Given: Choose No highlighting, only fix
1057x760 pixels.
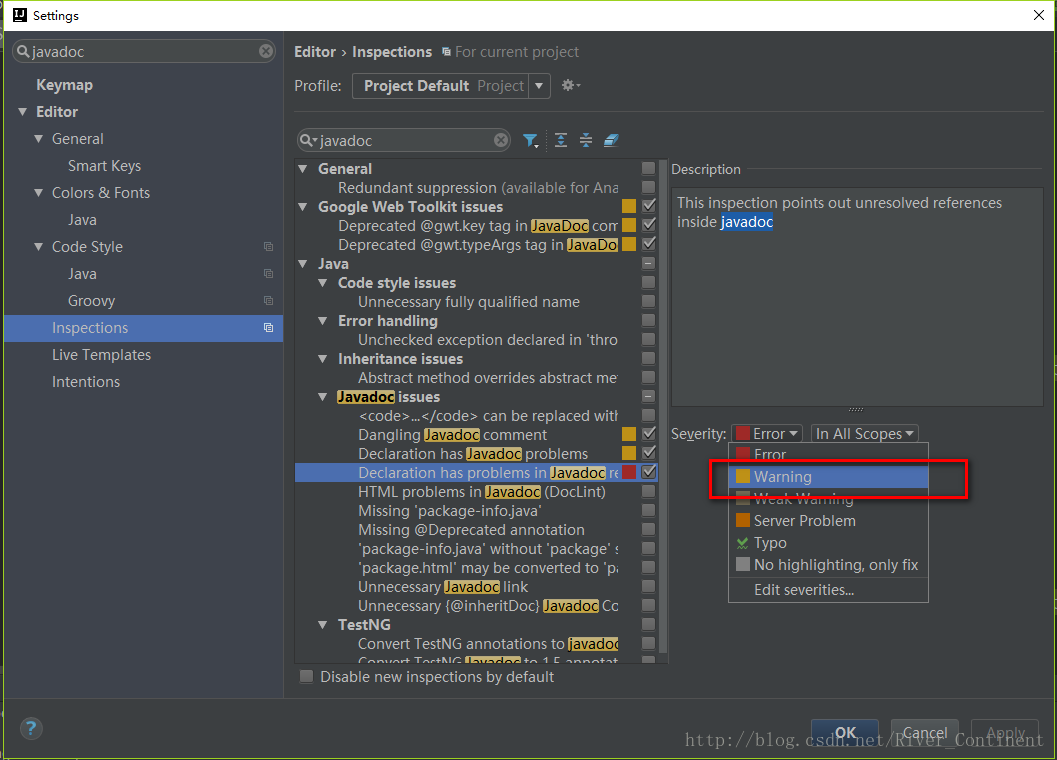Looking at the screenshot, I should 828,565.
